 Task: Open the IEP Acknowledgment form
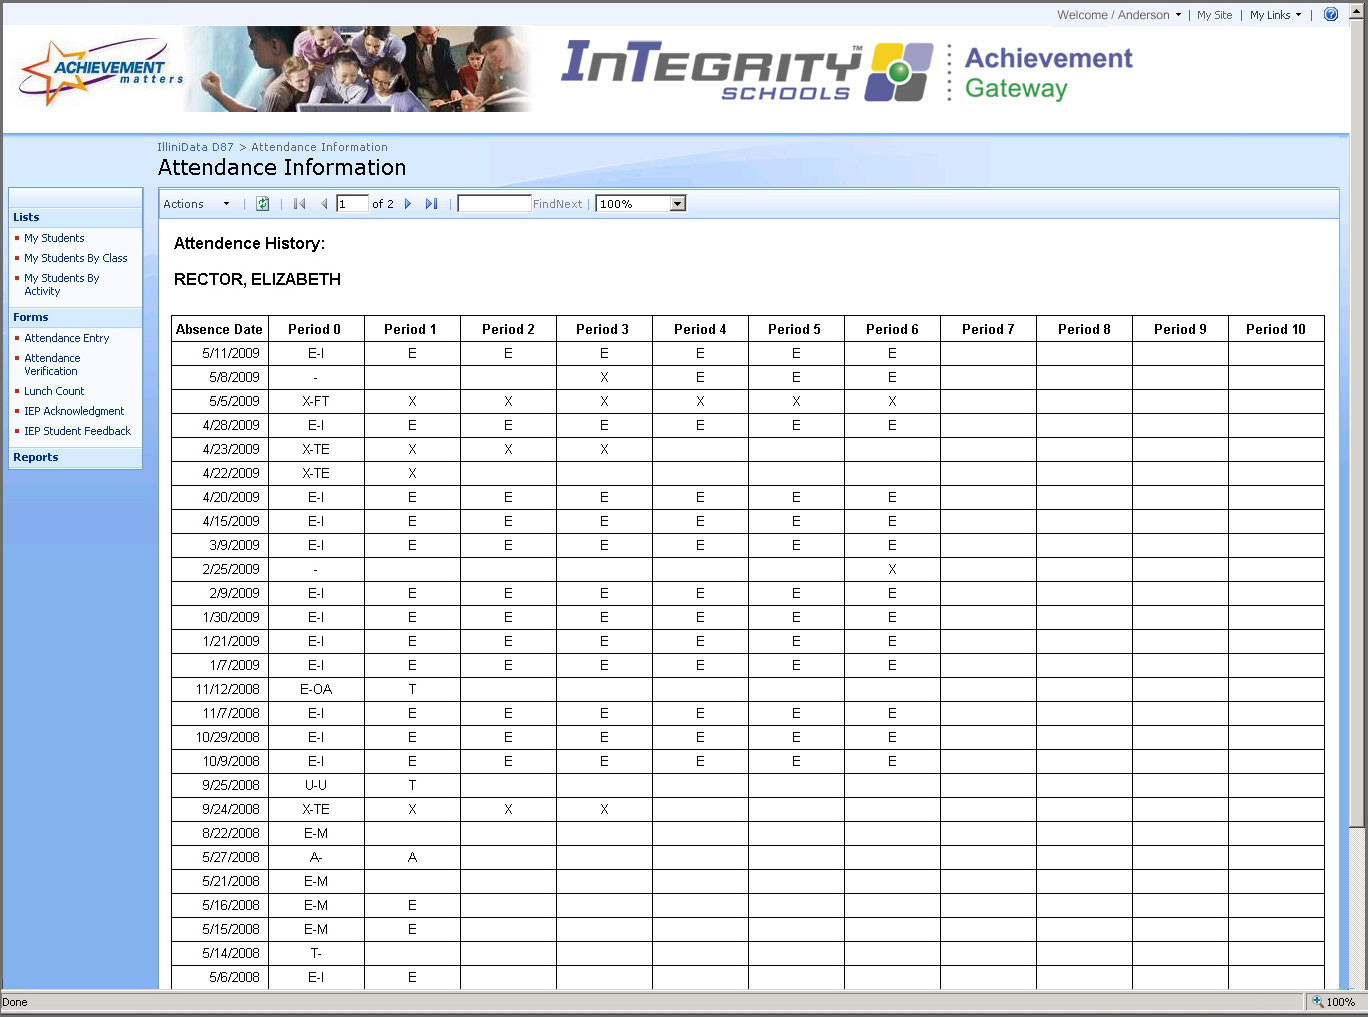74,411
